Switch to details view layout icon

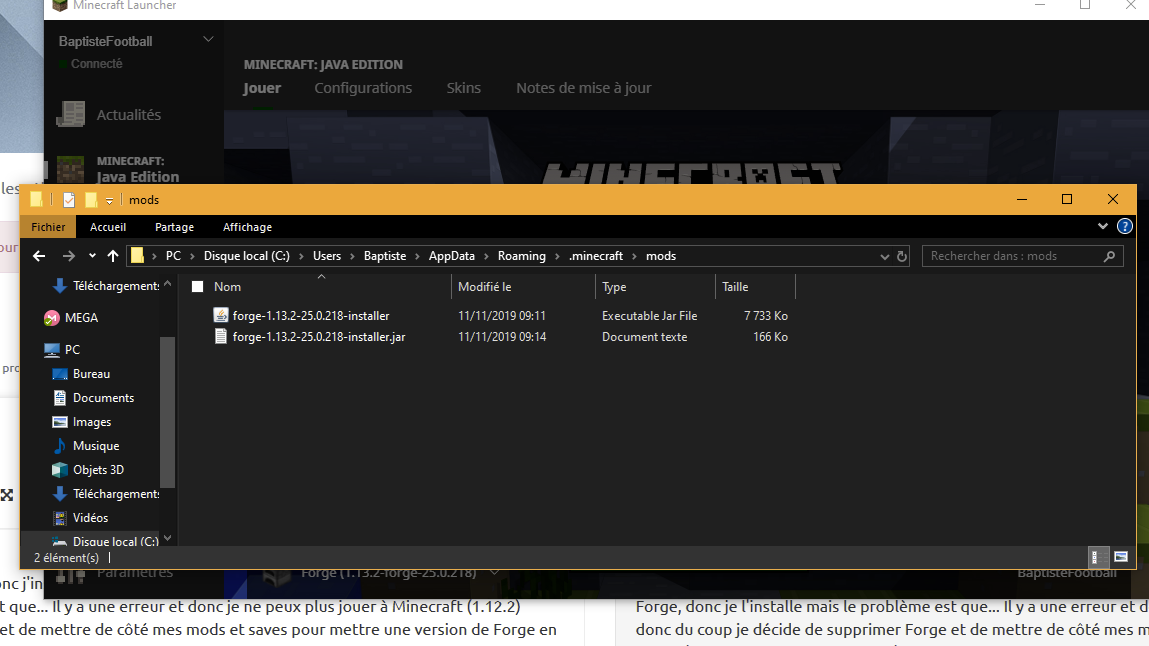tap(1095, 557)
